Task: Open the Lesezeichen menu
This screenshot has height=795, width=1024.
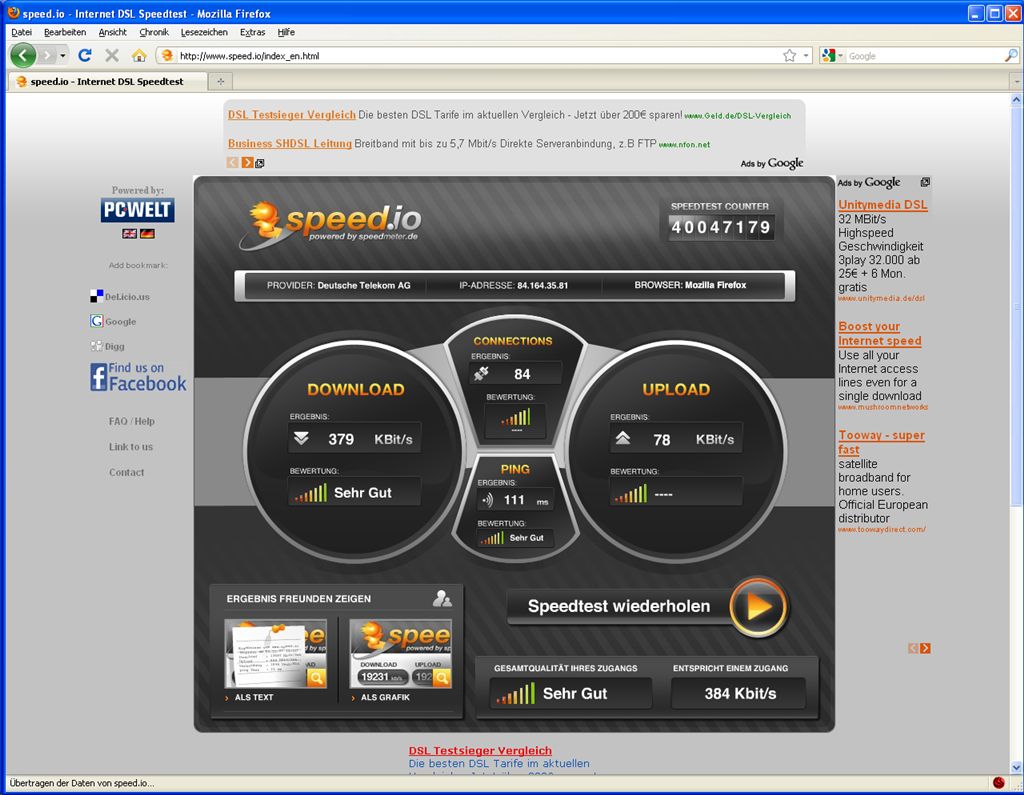Action: tap(204, 32)
